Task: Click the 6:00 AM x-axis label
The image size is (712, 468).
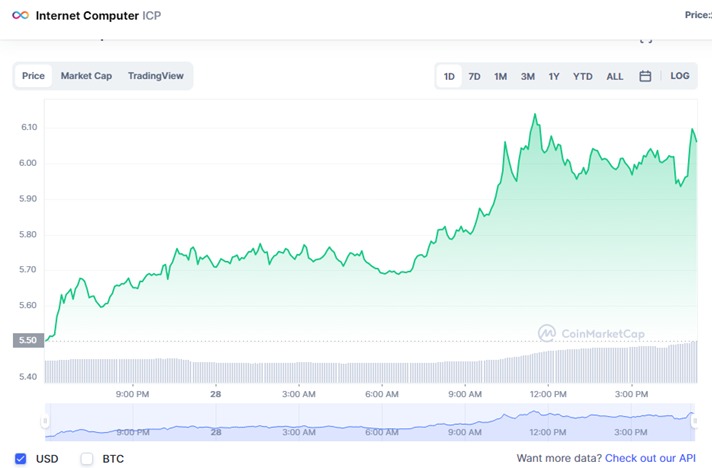Action: (x=382, y=394)
